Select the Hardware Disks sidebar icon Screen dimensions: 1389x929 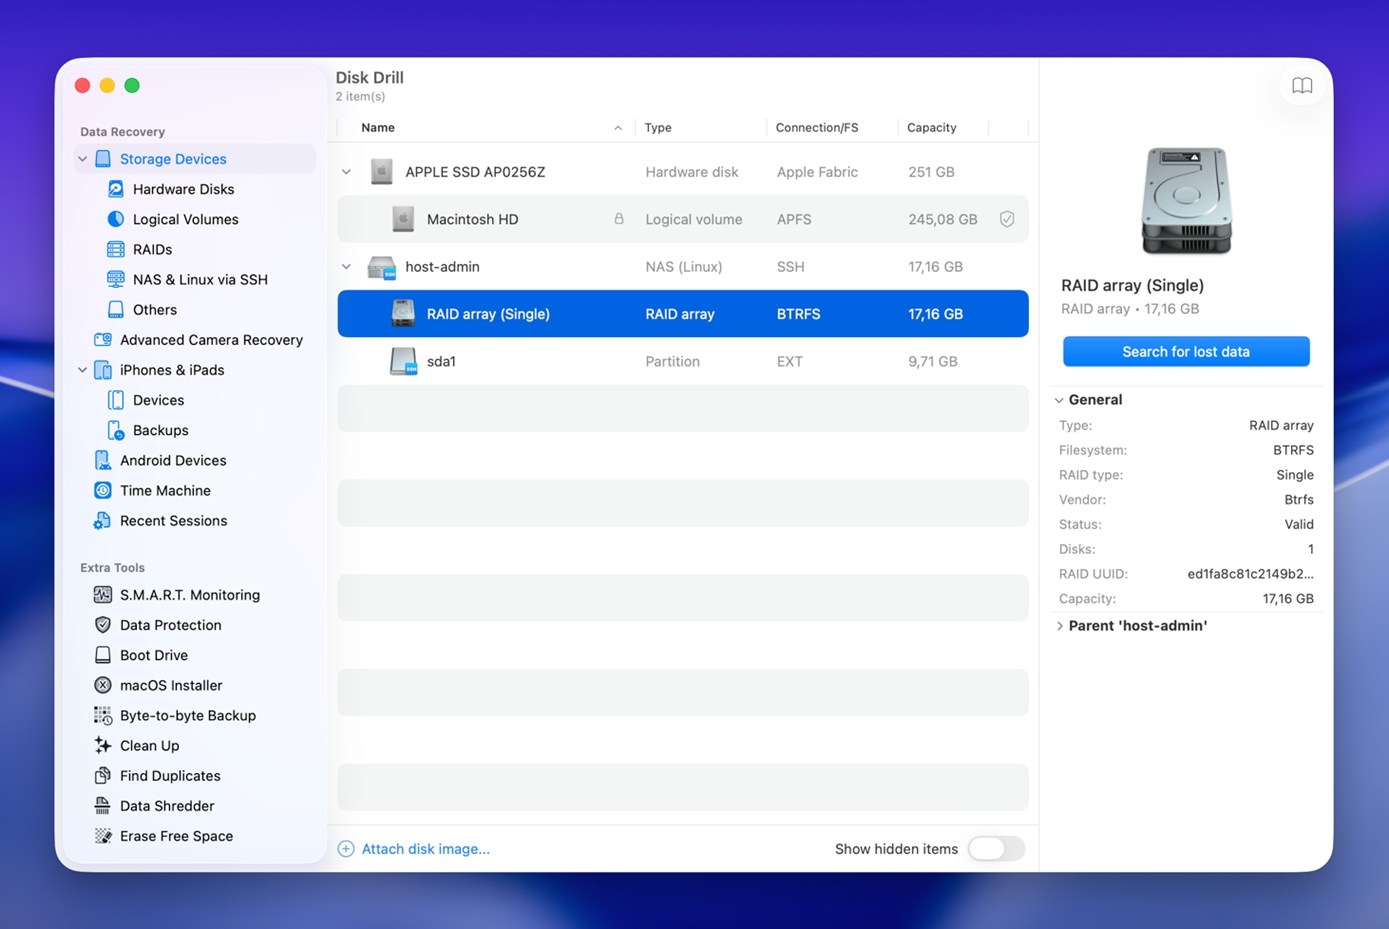[x=113, y=188]
